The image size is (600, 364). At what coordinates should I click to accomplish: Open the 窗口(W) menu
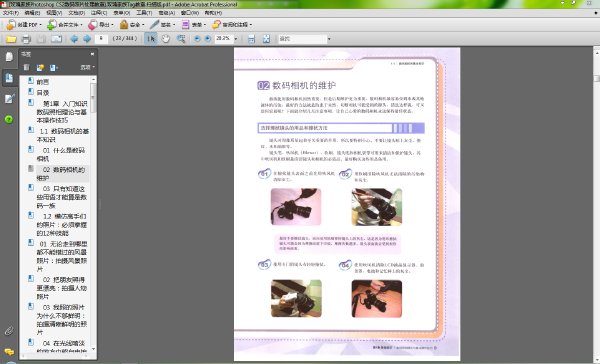tap(189, 13)
